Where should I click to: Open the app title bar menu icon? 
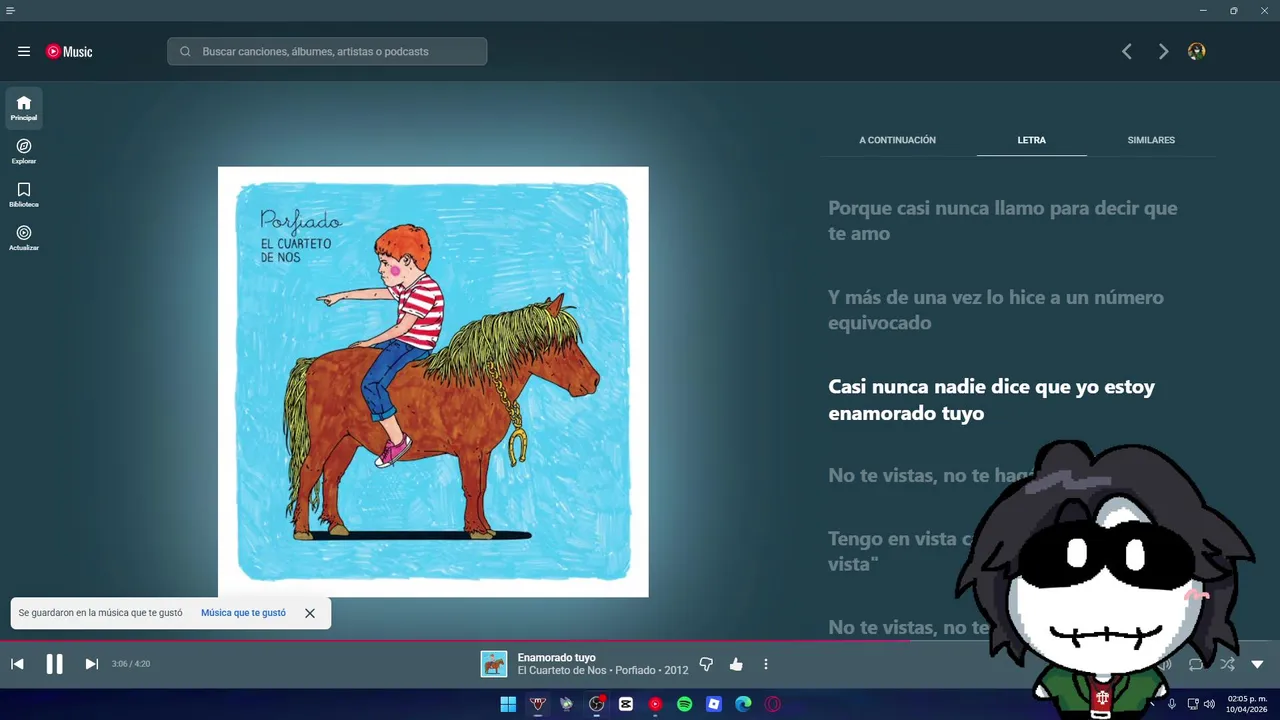point(10,10)
